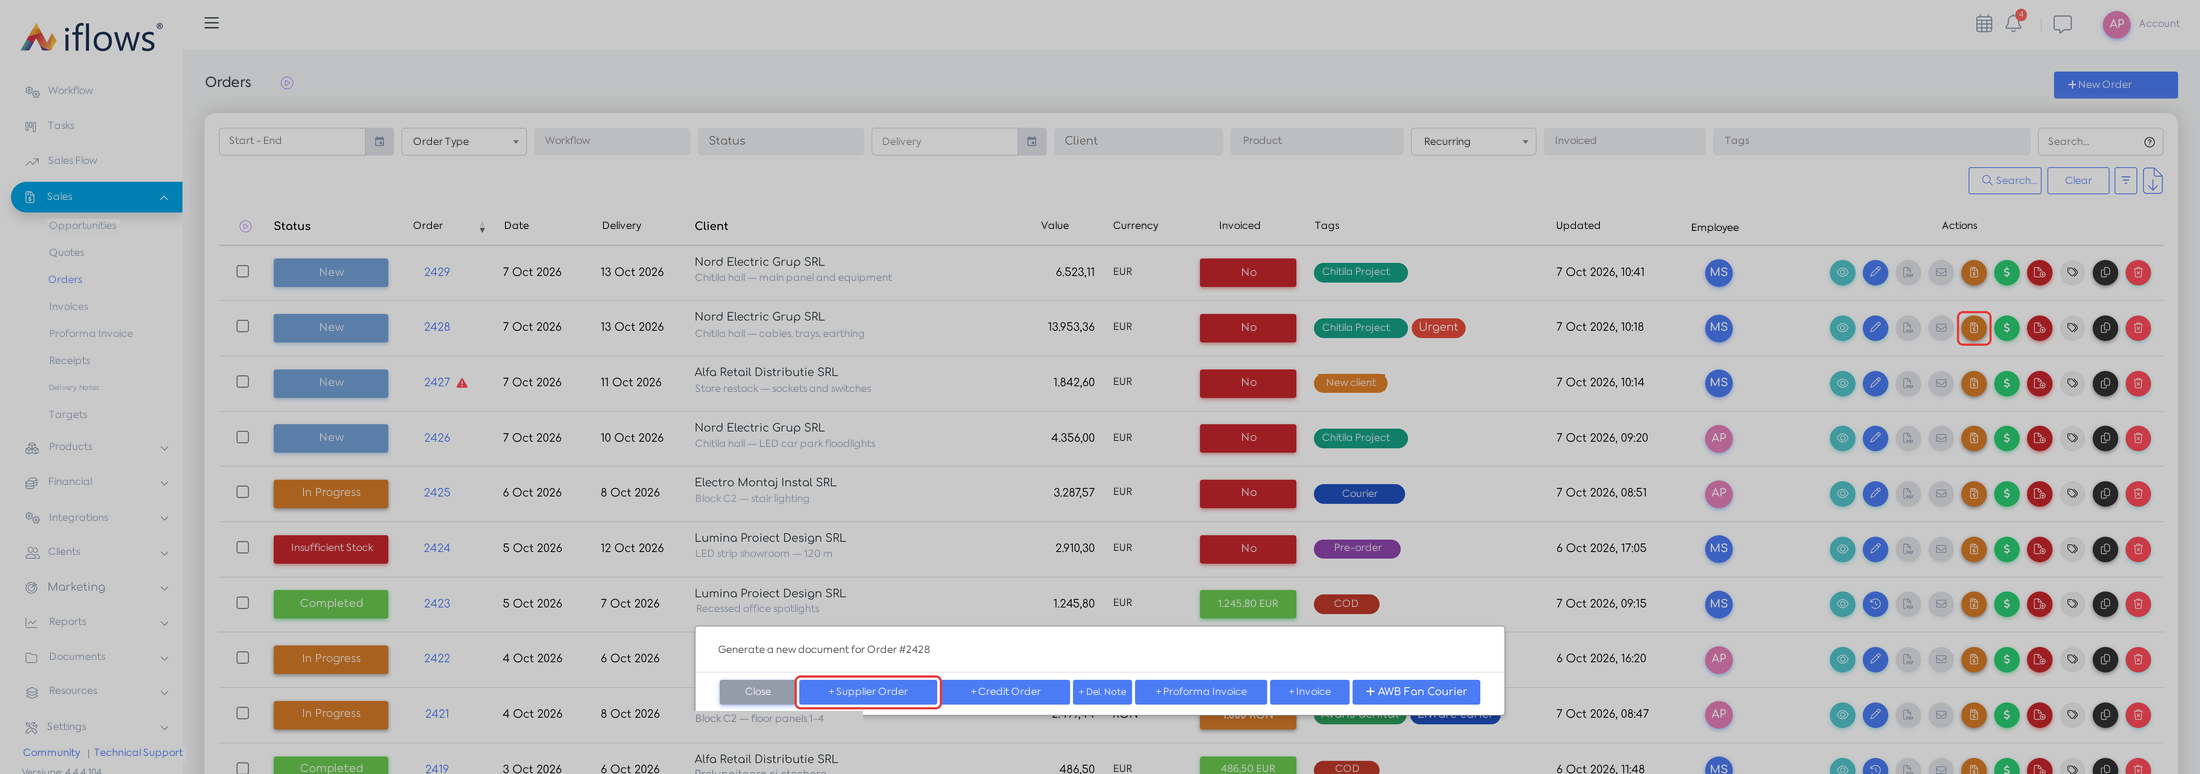Export orders with the download file icon

(x=2153, y=181)
